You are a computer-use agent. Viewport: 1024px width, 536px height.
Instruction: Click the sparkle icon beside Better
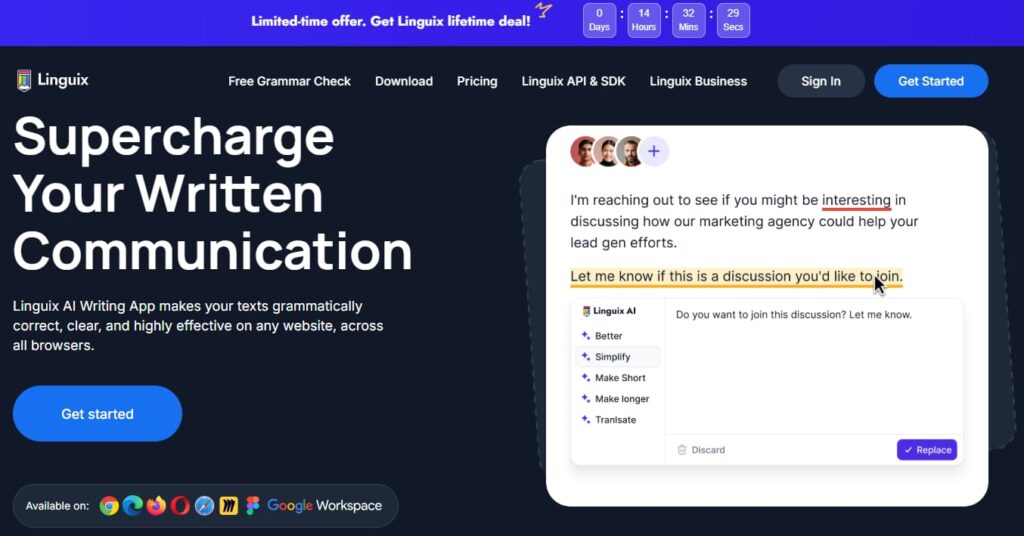(x=586, y=336)
